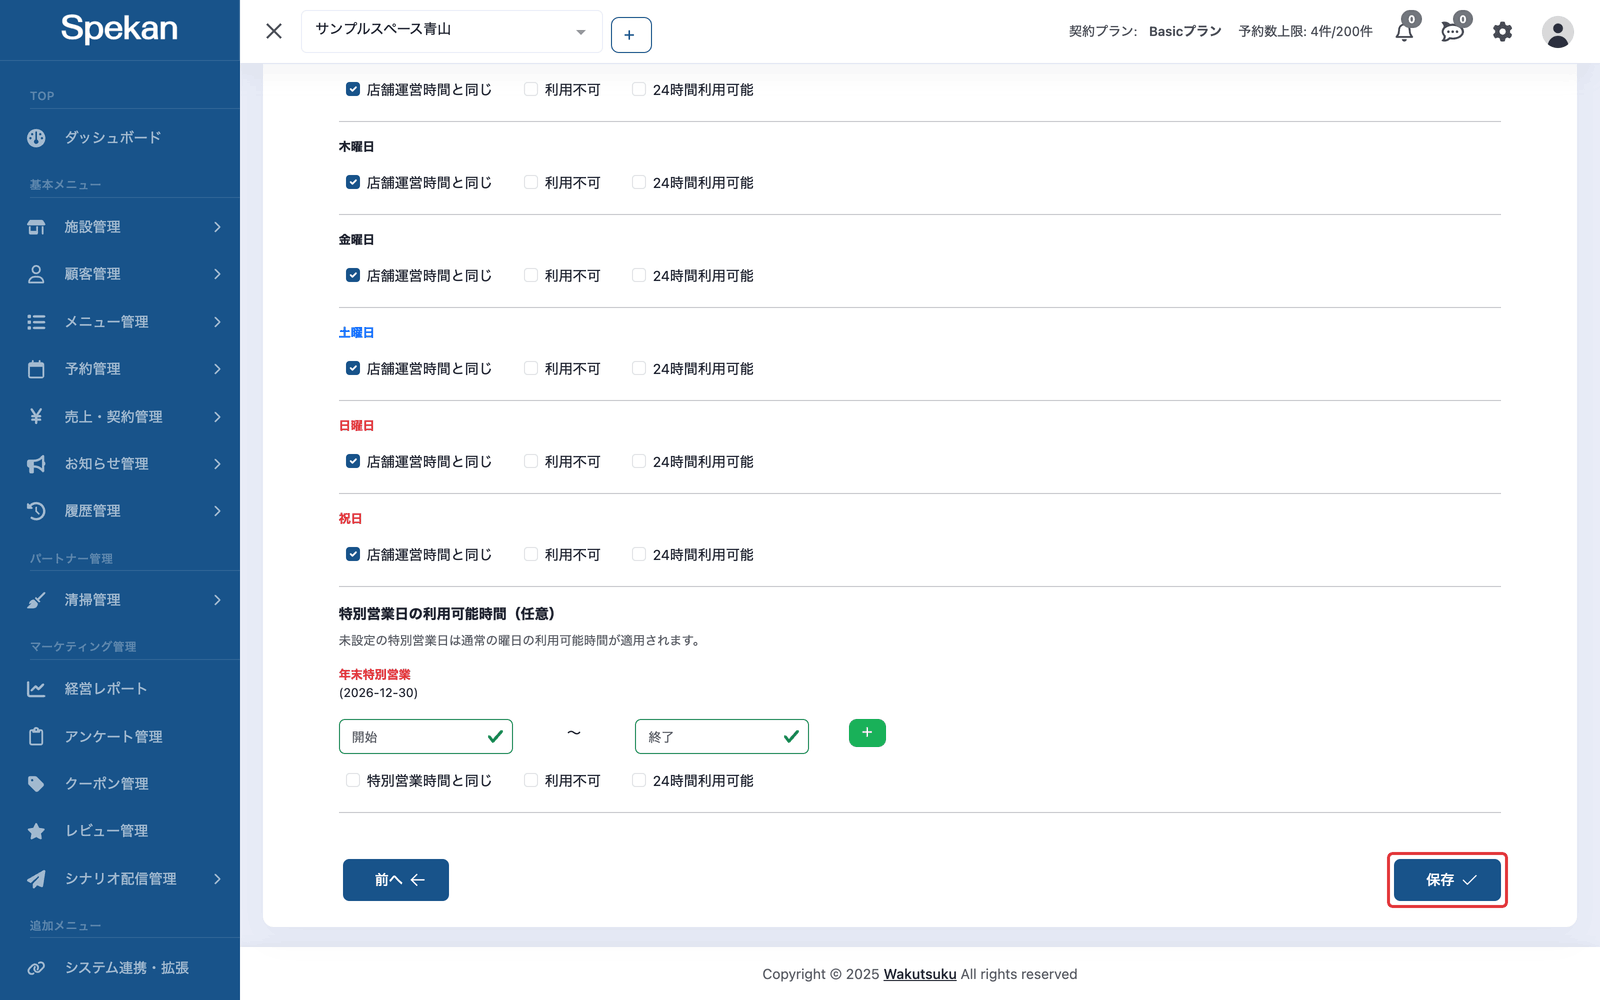Viewport: 1600px width, 1000px height.
Task: Open the サンプルスペース青山 space dropdown
Action: click(452, 31)
